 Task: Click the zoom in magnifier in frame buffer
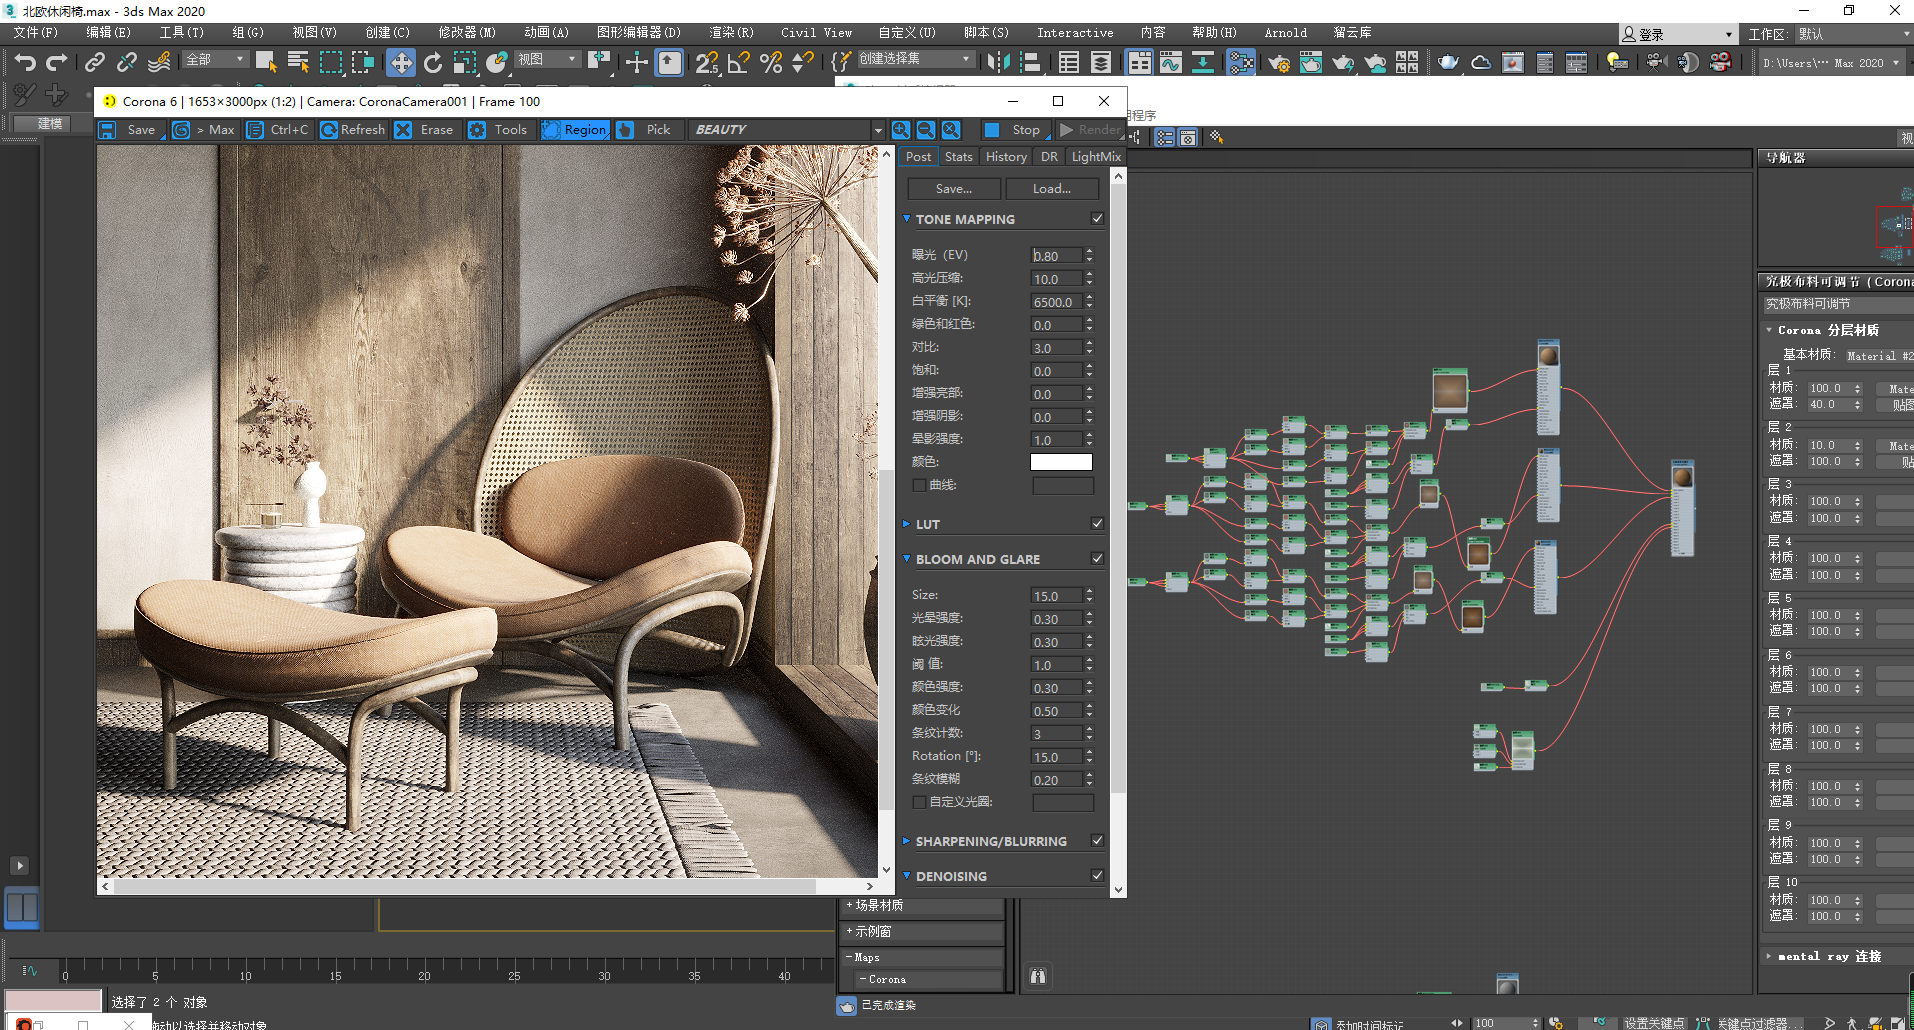901,130
